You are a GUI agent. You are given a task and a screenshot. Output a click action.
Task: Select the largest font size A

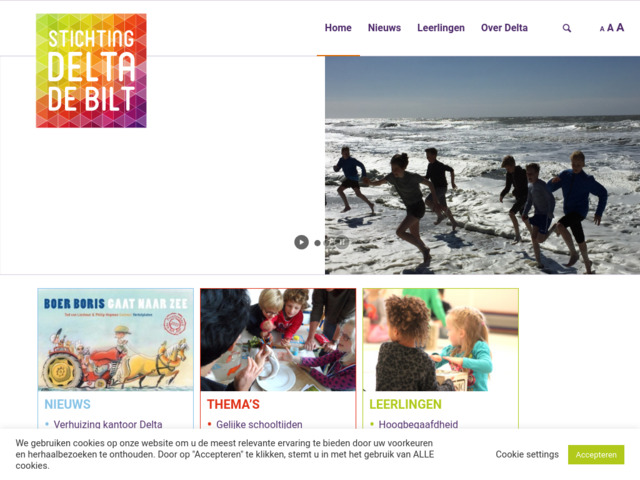pos(620,27)
